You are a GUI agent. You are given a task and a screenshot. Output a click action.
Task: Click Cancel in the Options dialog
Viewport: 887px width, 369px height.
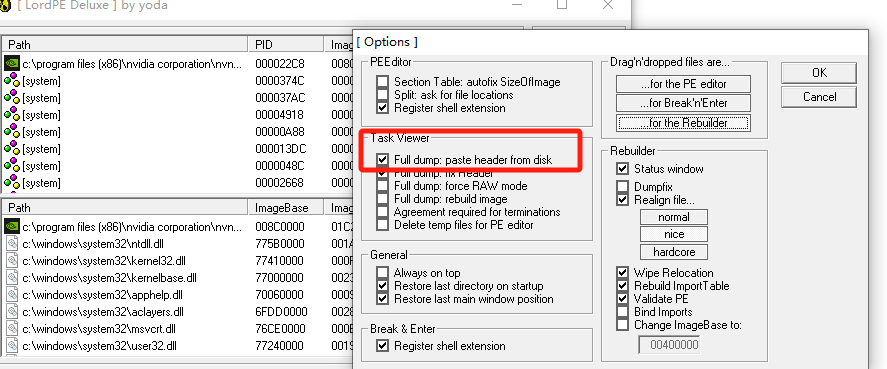point(819,97)
